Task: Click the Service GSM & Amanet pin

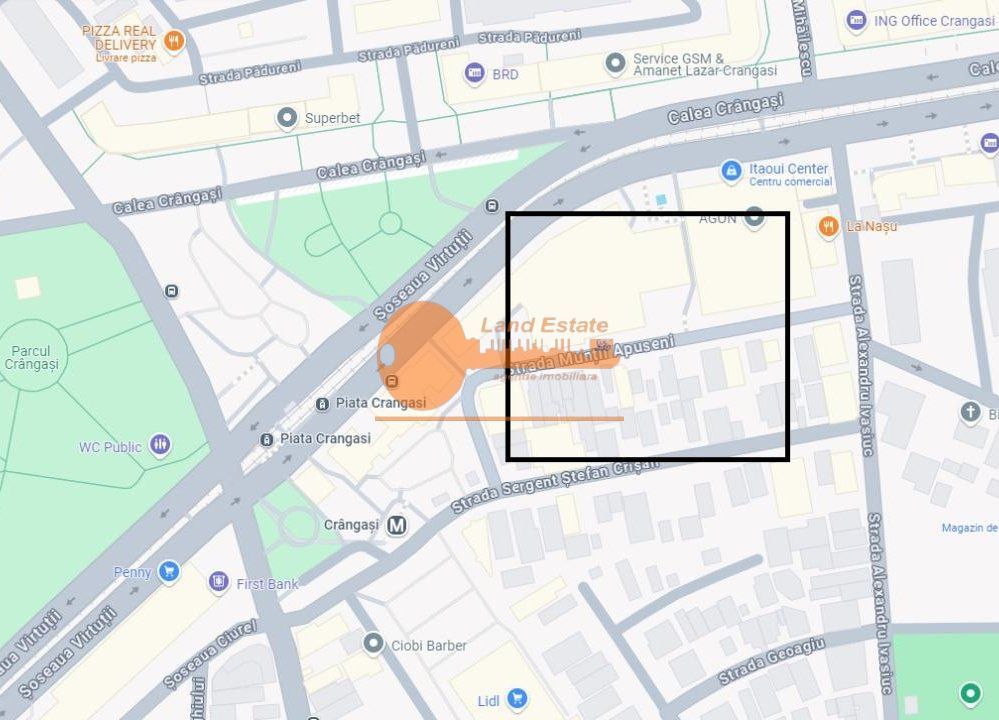Action: tap(615, 63)
